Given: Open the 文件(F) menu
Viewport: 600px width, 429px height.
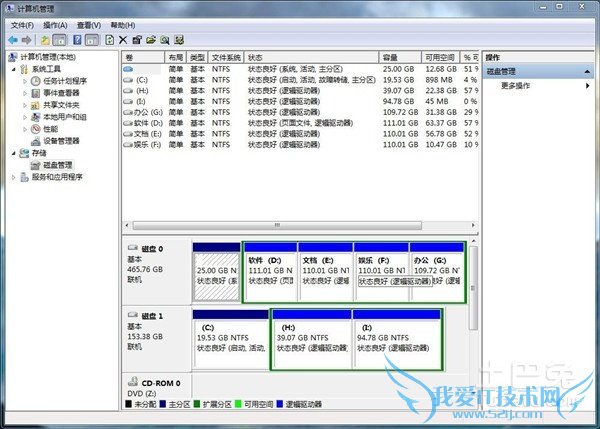Looking at the screenshot, I should click(x=22, y=25).
